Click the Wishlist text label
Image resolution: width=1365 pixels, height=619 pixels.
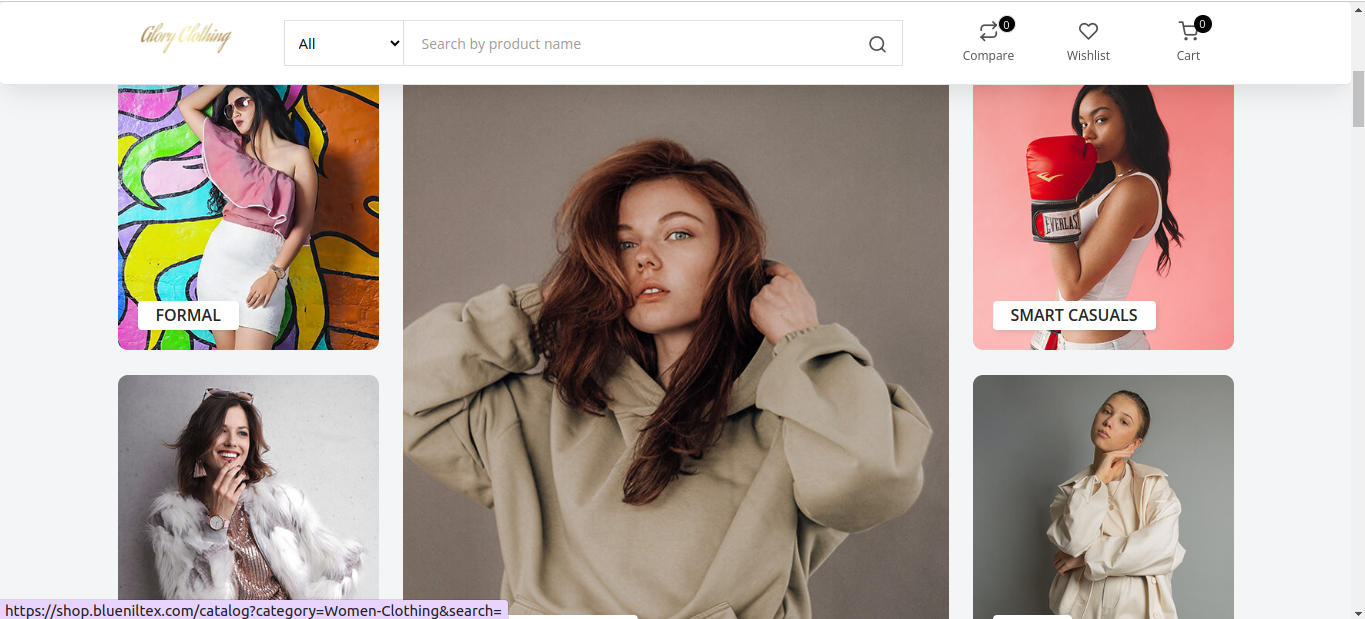click(1088, 56)
